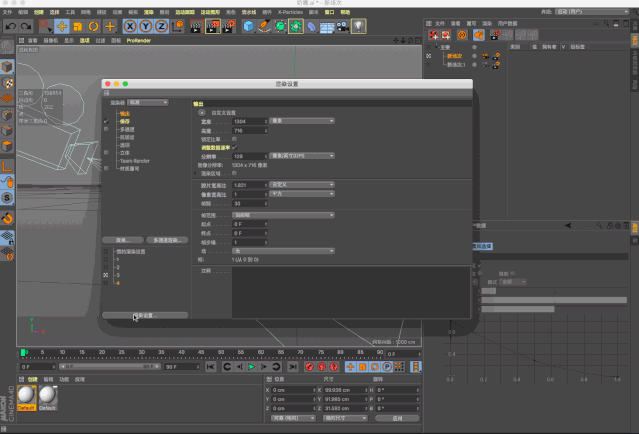Click the right button above preset list
Image resolution: width=639 pixels, height=434 pixels.
(x=167, y=240)
